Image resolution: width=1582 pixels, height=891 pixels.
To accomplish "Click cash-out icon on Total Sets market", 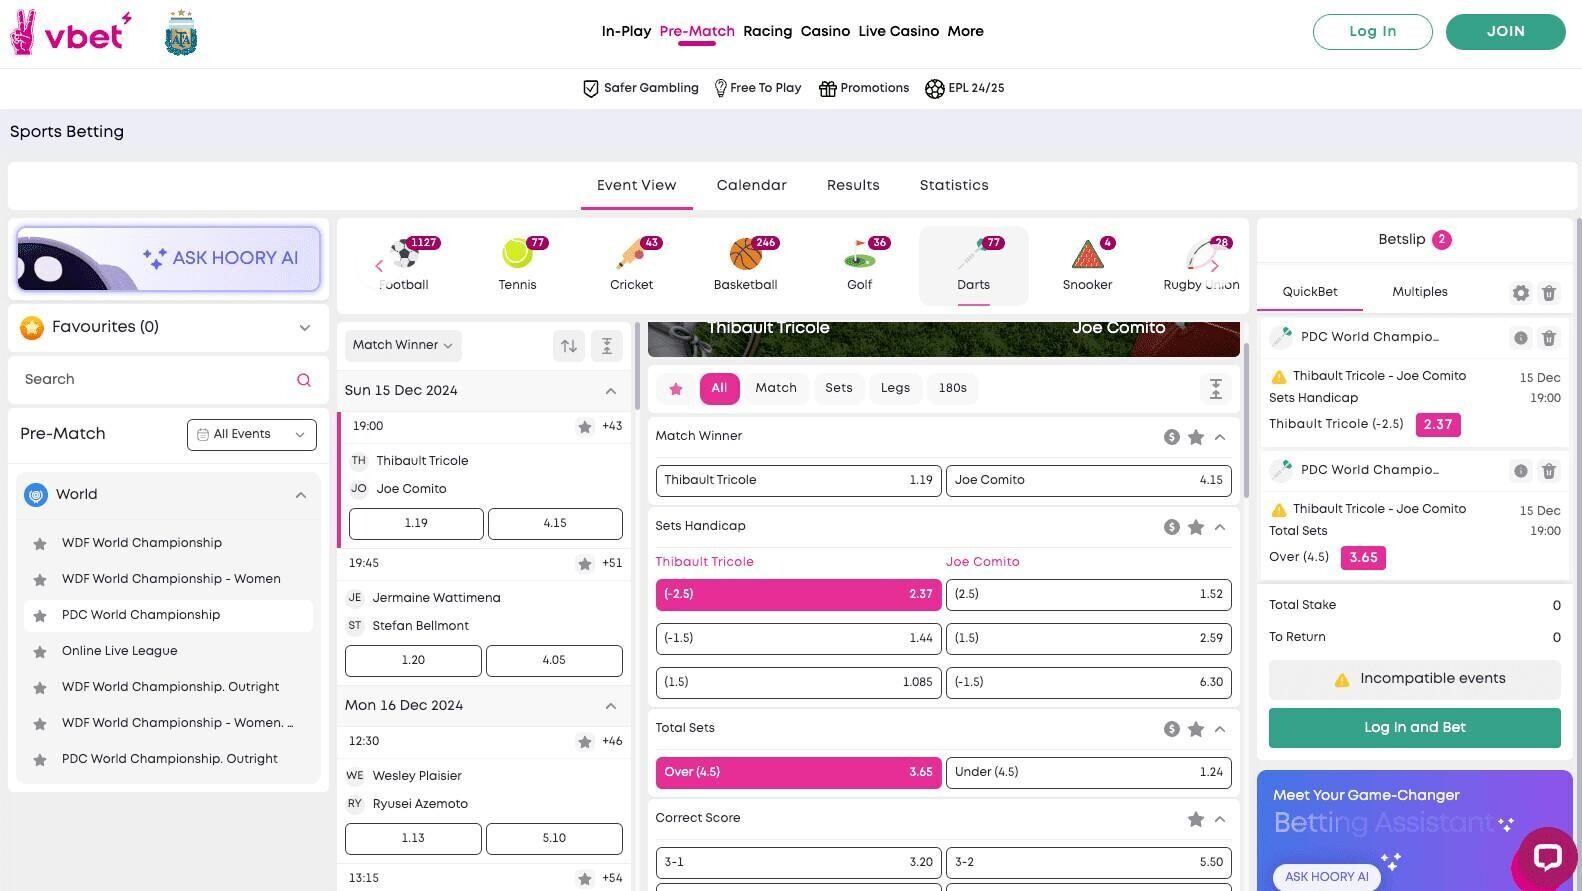I will [1171, 729].
